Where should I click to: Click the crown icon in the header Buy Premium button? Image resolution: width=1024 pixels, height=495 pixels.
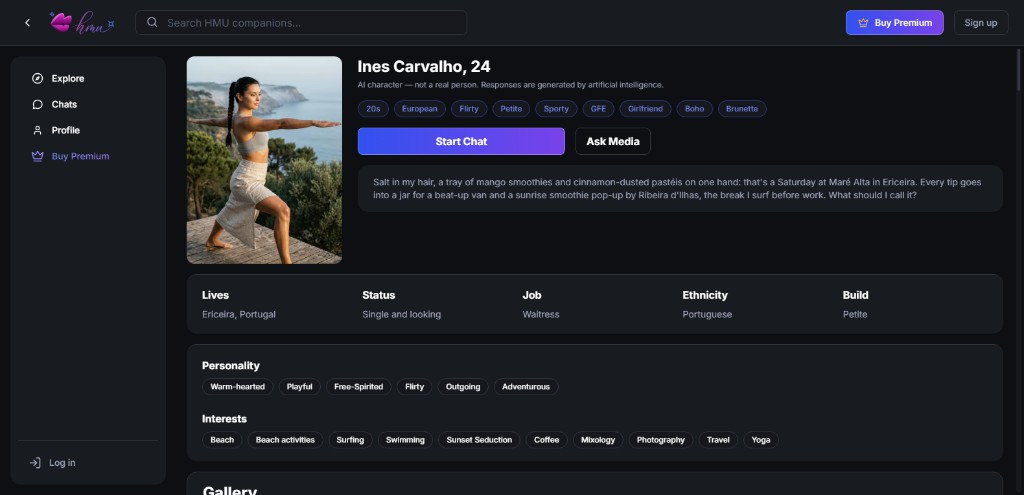[863, 23]
